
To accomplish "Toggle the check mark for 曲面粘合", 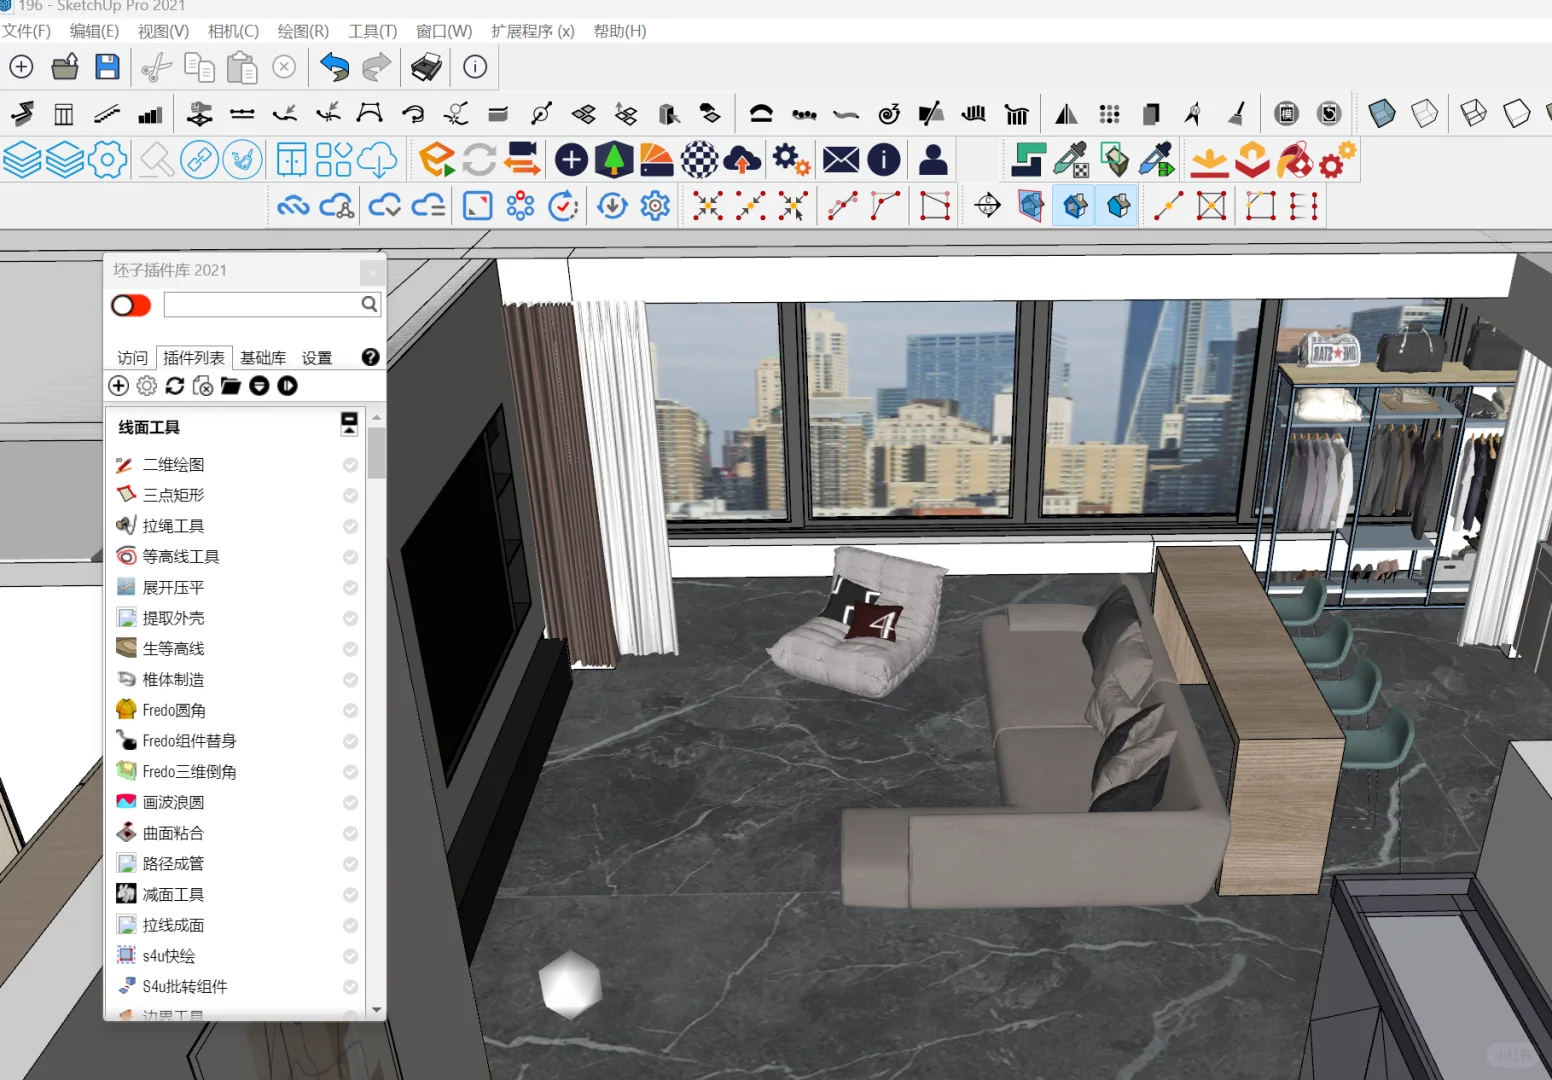I will pyautogui.click(x=351, y=834).
